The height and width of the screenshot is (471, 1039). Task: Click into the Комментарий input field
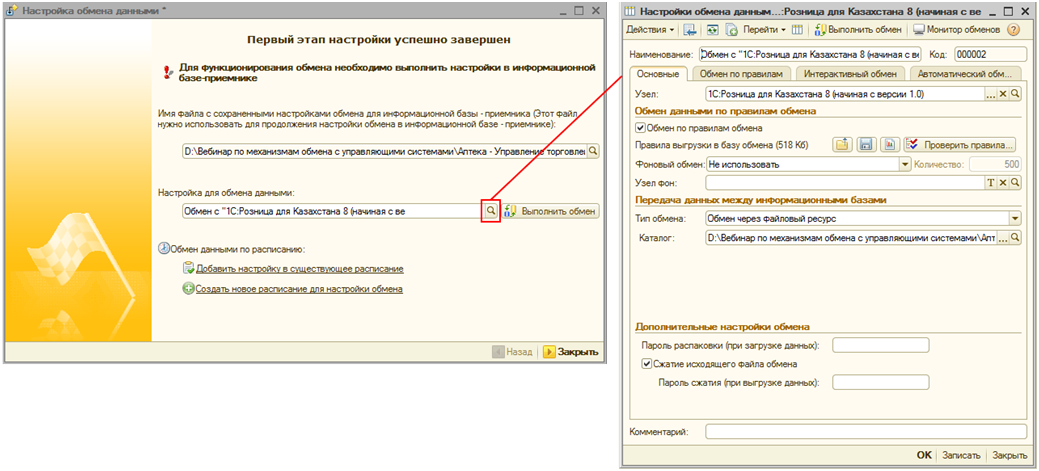866,432
